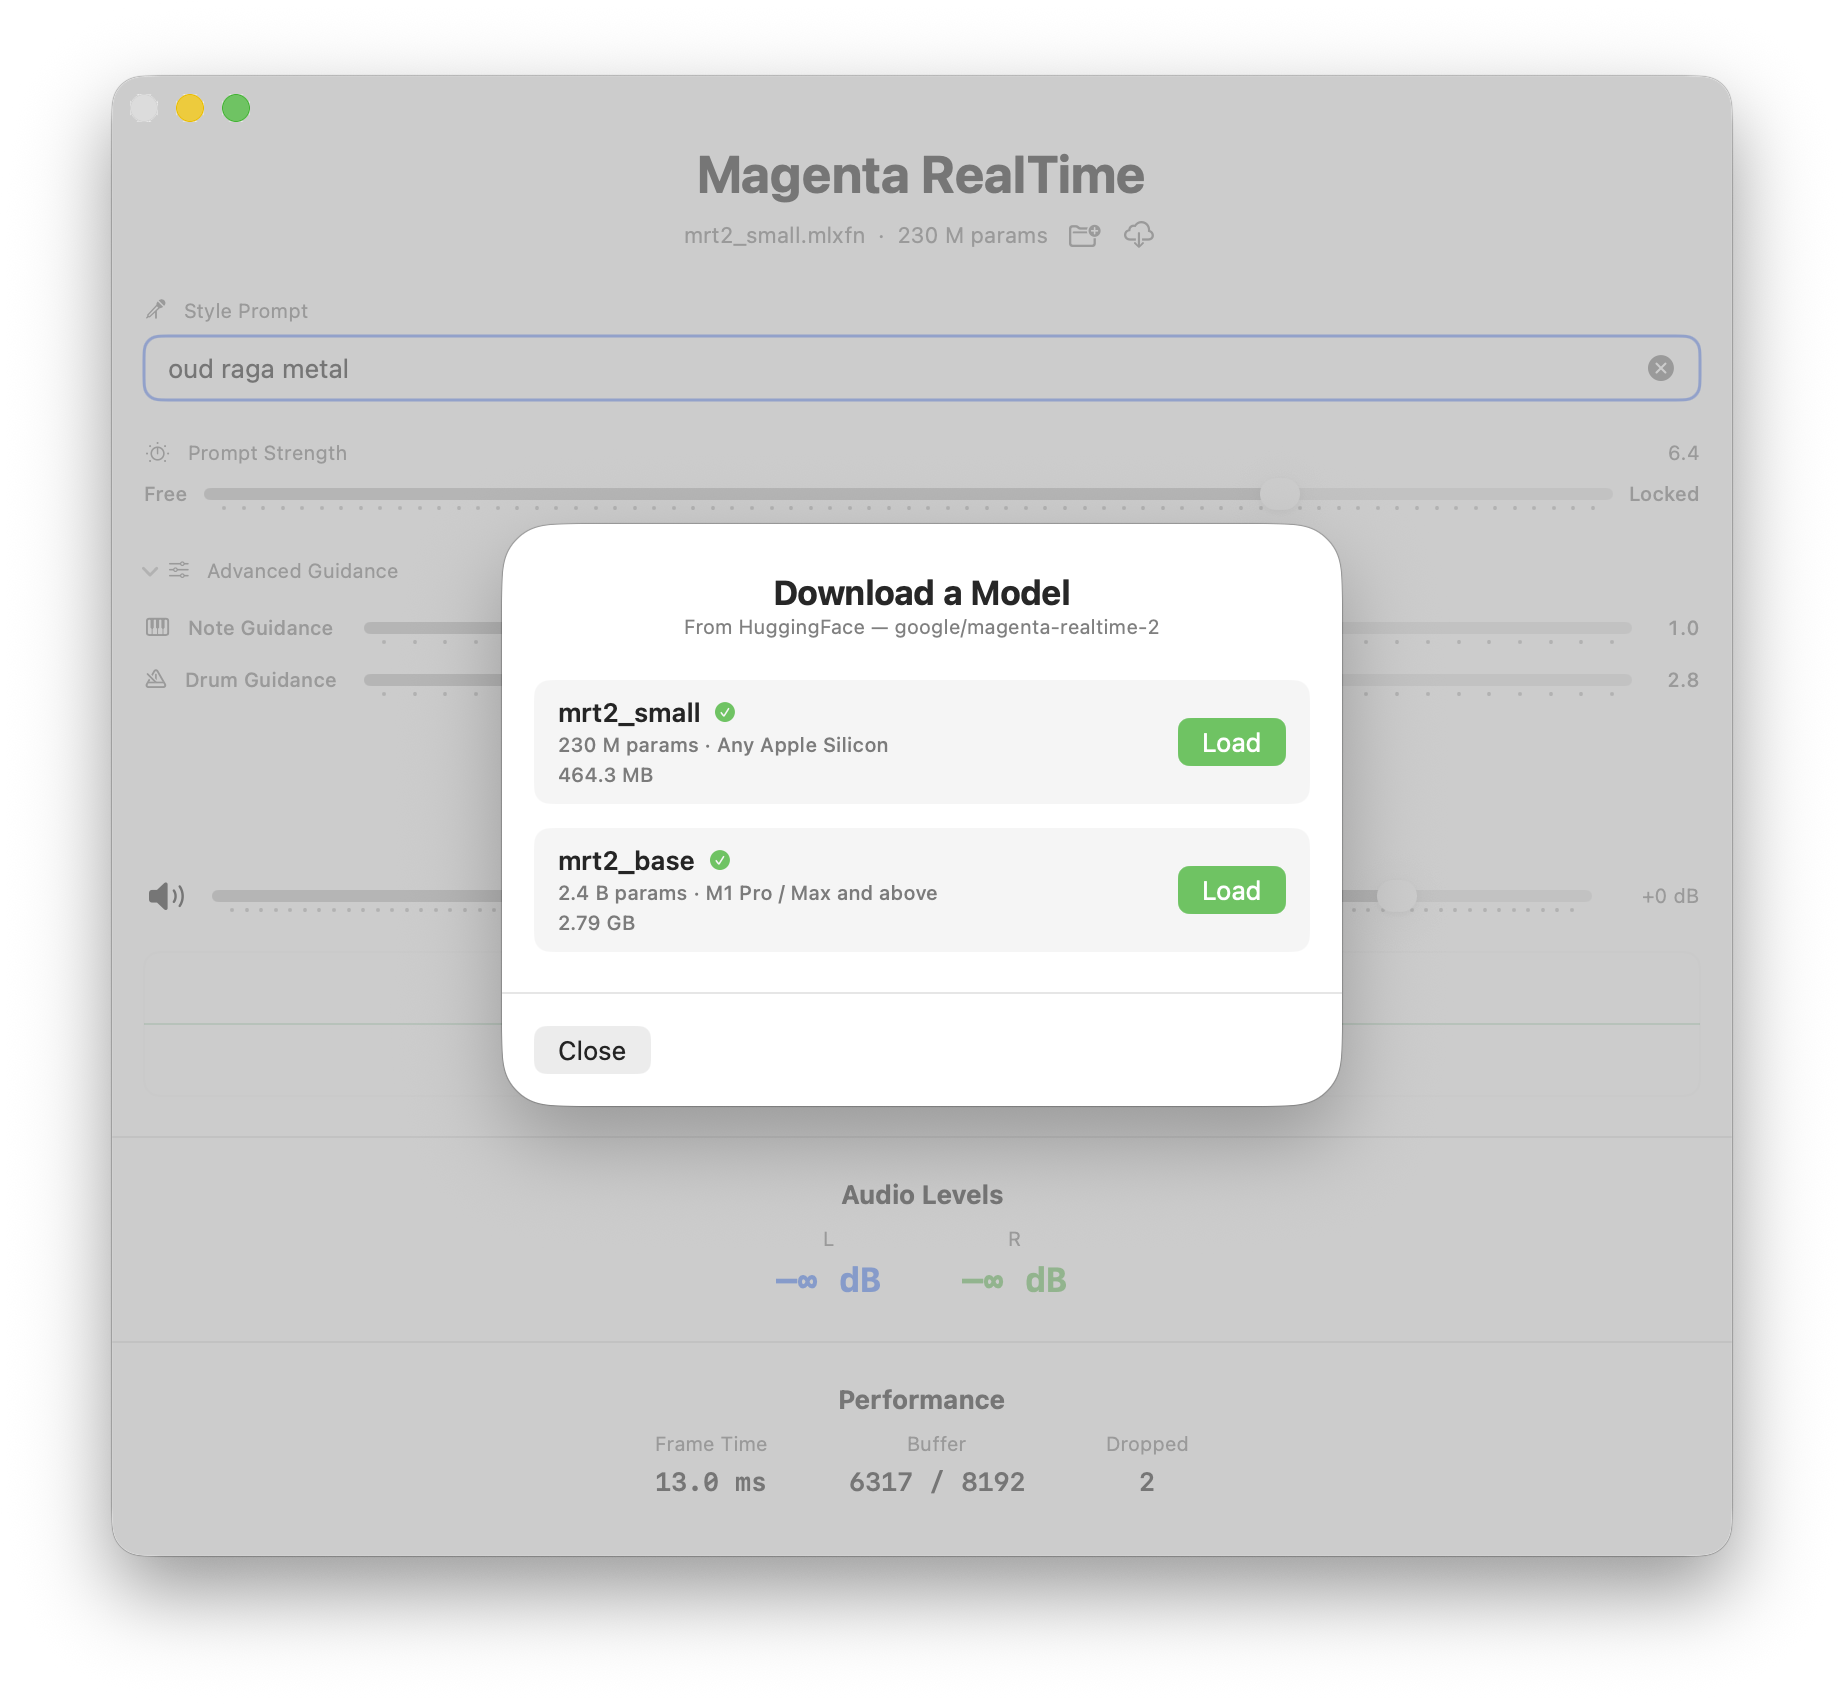1844x1704 pixels.
Task: Click the volume speaker icon
Action: (x=166, y=896)
